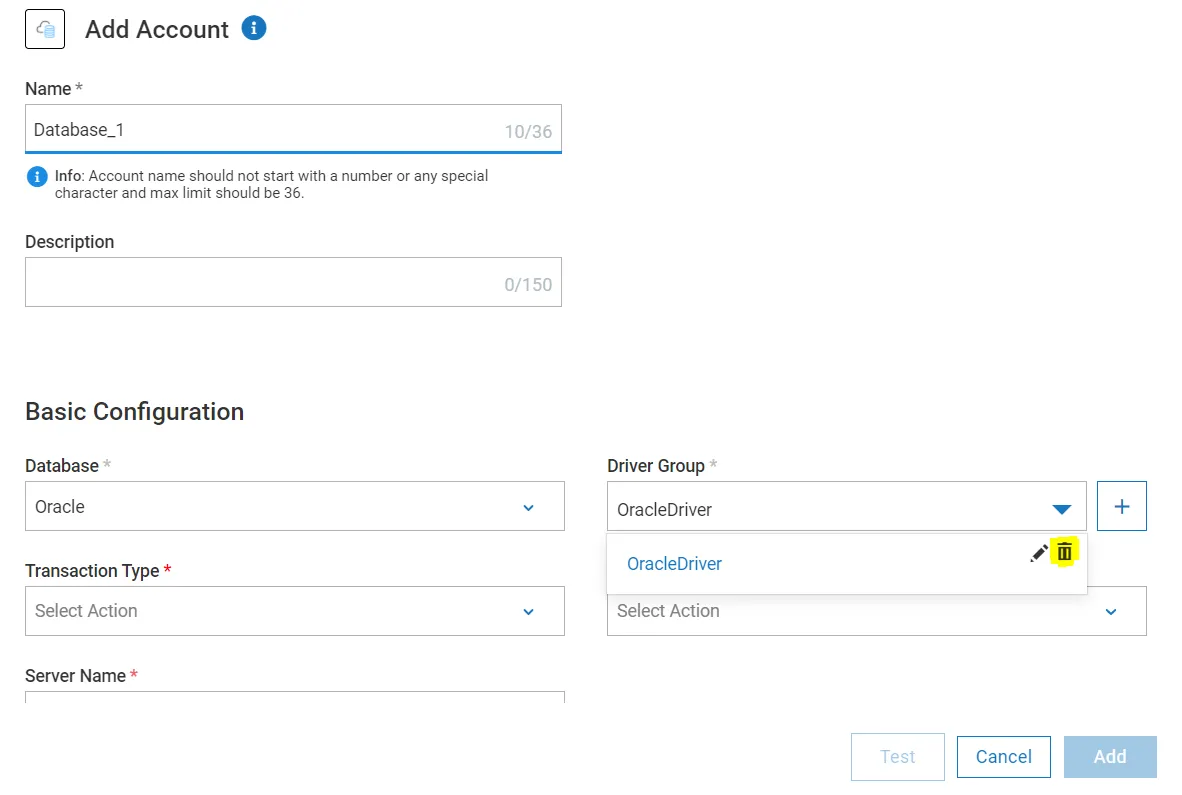This screenshot has height=795, width=1182.
Task: Focus the Name field containing Database_1
Action: 260,130
